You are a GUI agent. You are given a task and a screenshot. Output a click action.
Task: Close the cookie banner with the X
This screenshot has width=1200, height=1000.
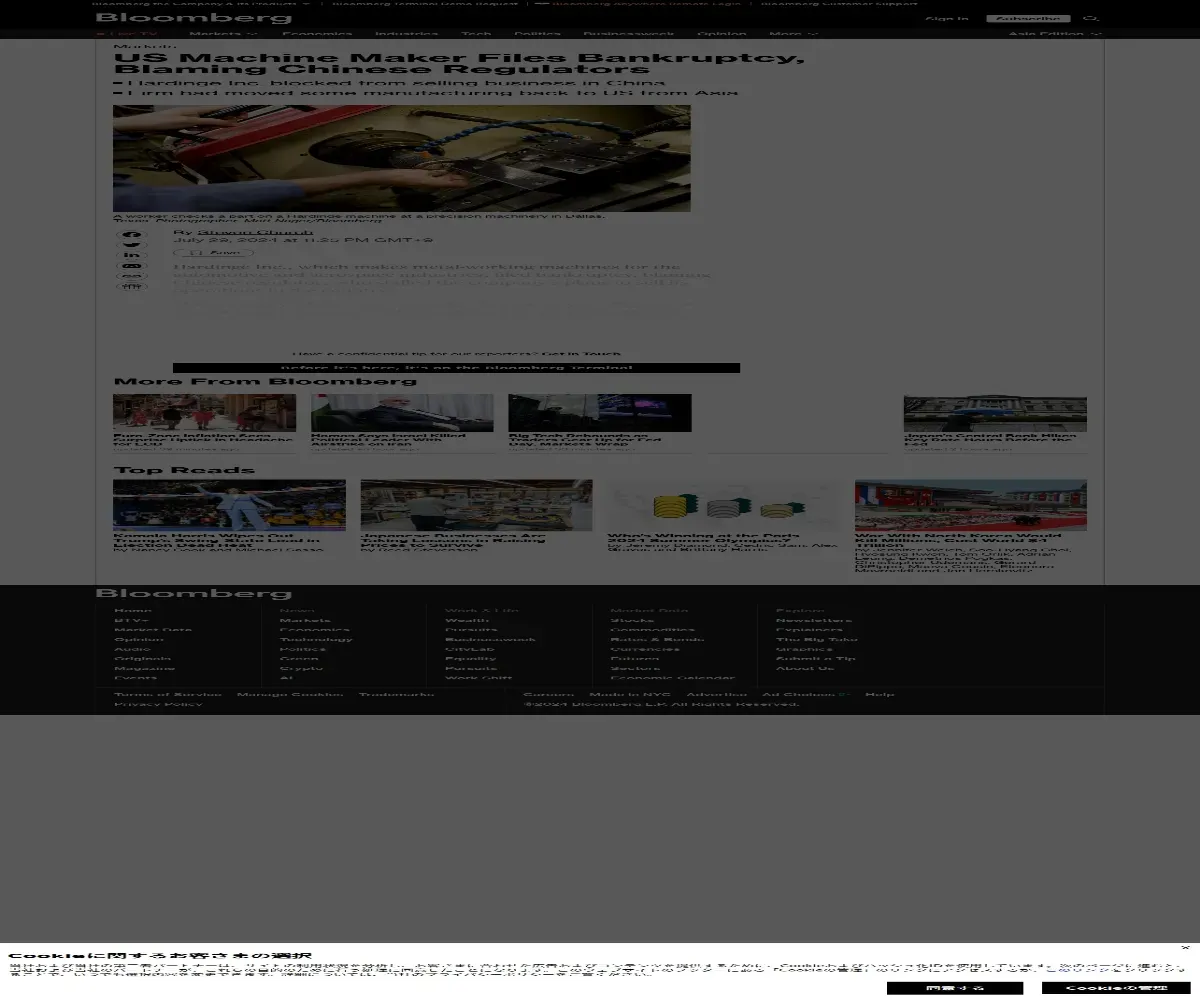[x=1185, y=947]
